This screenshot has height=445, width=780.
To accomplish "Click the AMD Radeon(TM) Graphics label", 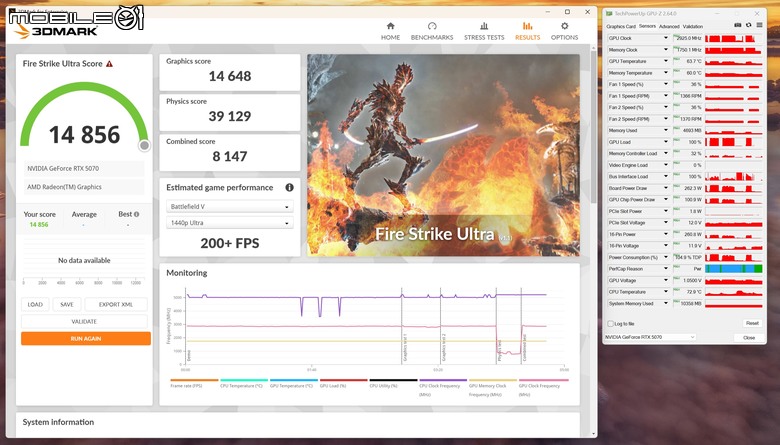I will (x=64, y=187).
